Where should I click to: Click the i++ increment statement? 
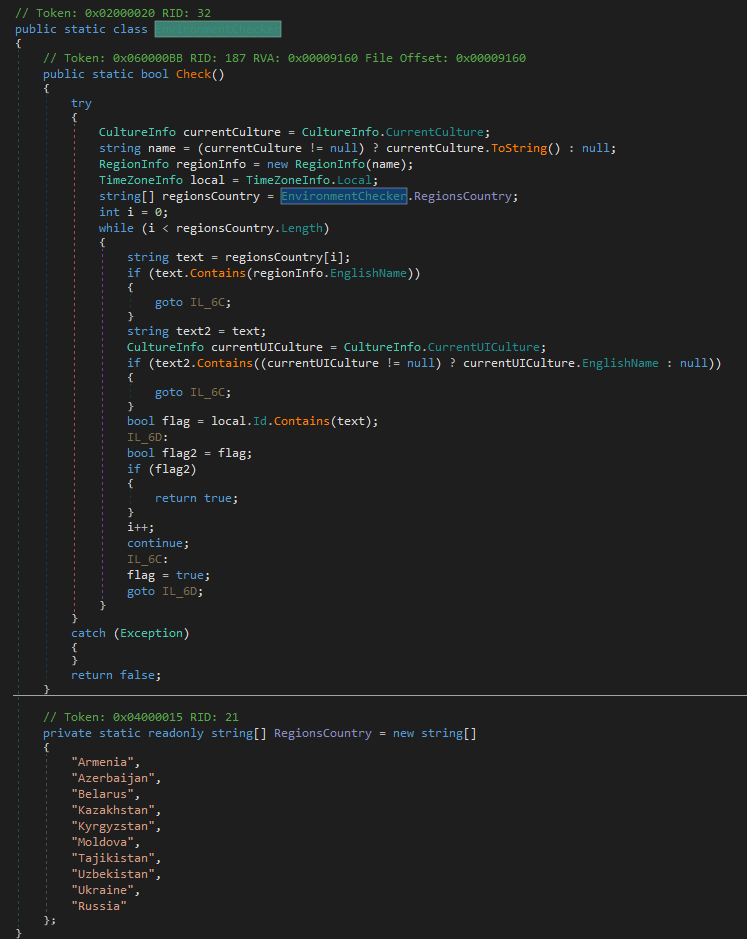pyautogui.click(x=141, y=527)
